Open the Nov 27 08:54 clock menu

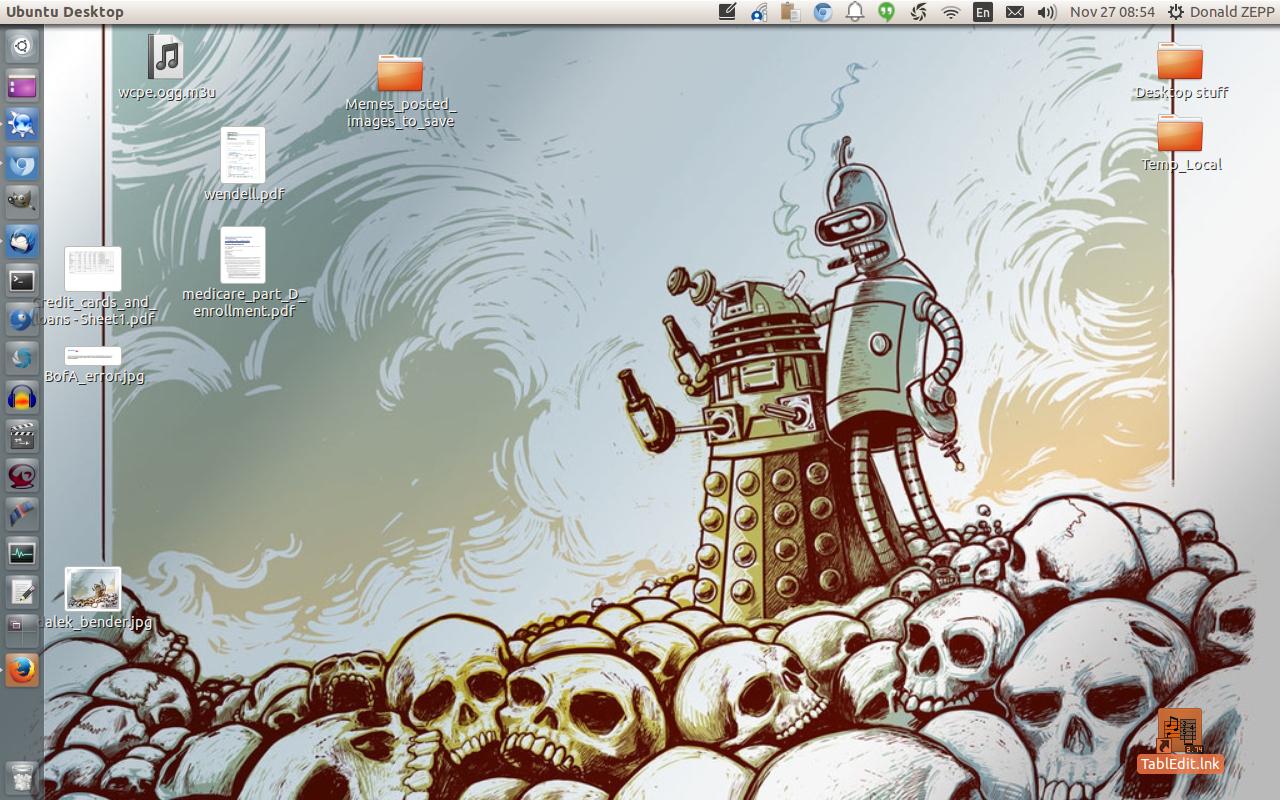coord(1112,12)
